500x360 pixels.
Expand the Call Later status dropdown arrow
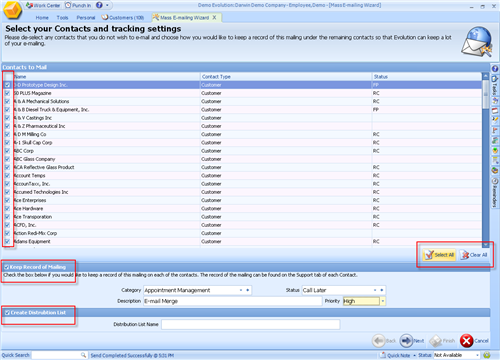pyautogui.click(x=375, y=290)
